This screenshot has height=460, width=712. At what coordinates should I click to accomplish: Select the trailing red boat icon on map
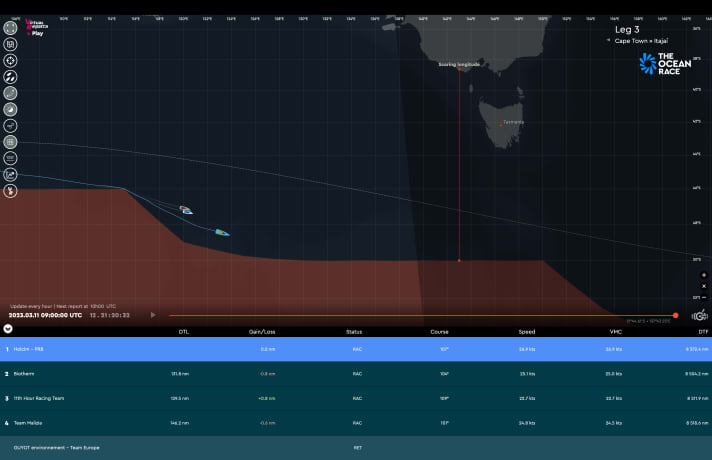(186, 210)
